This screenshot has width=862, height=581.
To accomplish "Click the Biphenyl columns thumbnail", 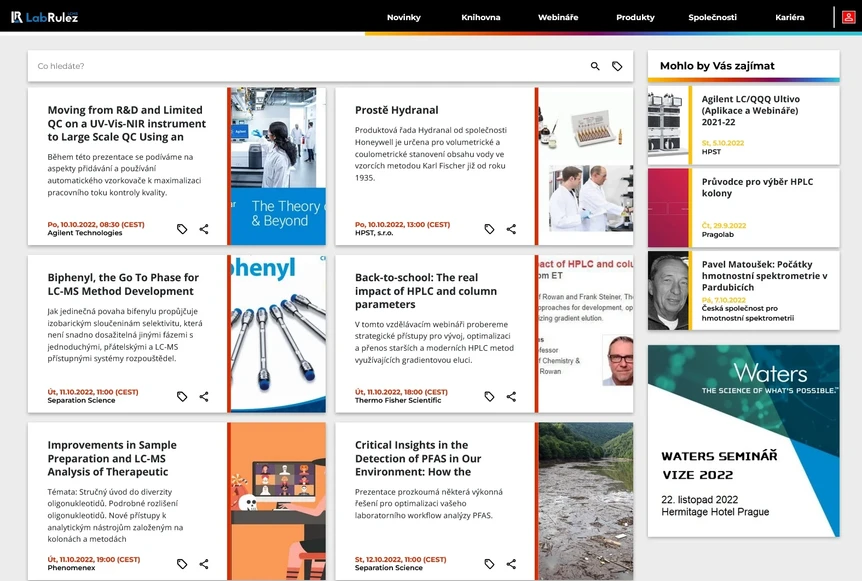I will (x=278, y=334).
